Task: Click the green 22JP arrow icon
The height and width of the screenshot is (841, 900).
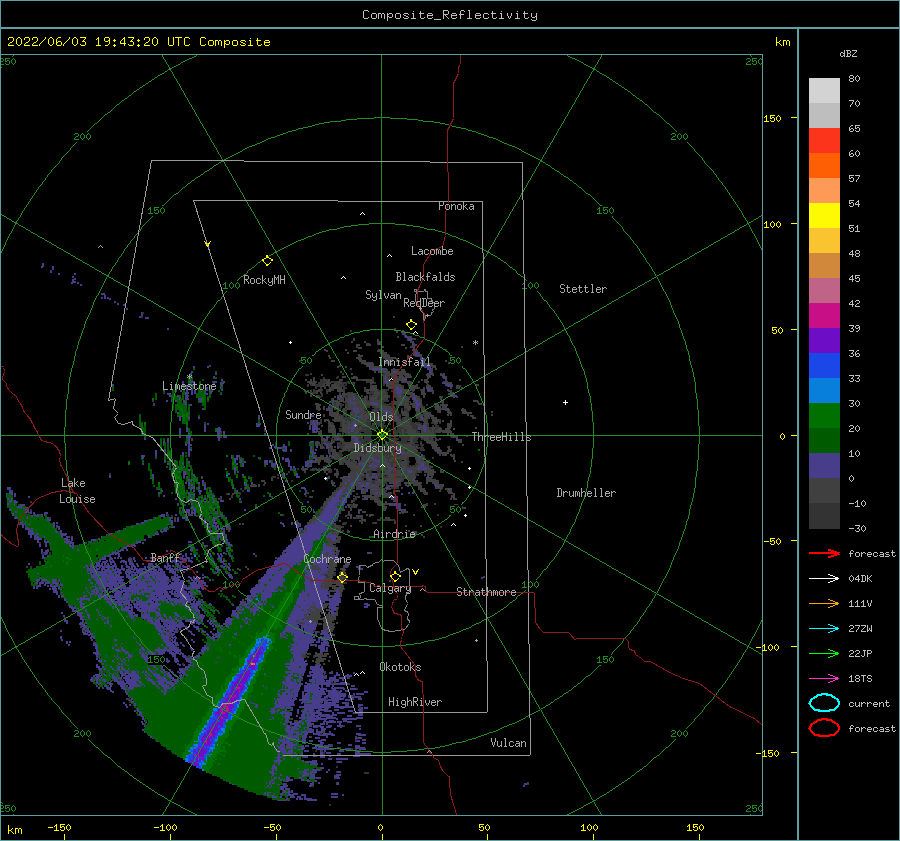Action: tap(824, 653)
